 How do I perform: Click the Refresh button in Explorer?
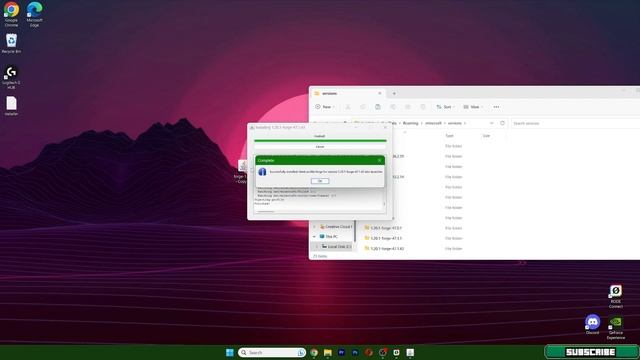502,123
